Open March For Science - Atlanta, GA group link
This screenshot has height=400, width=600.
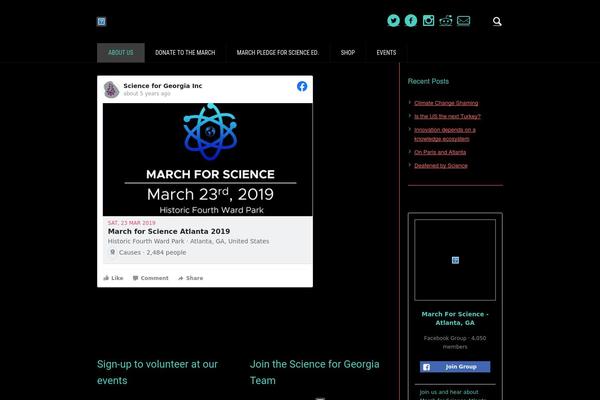tap(455, 318)
